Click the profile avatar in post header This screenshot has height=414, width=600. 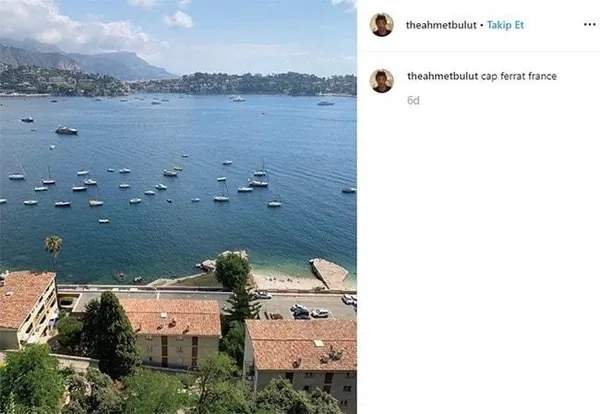pos(381,24)
